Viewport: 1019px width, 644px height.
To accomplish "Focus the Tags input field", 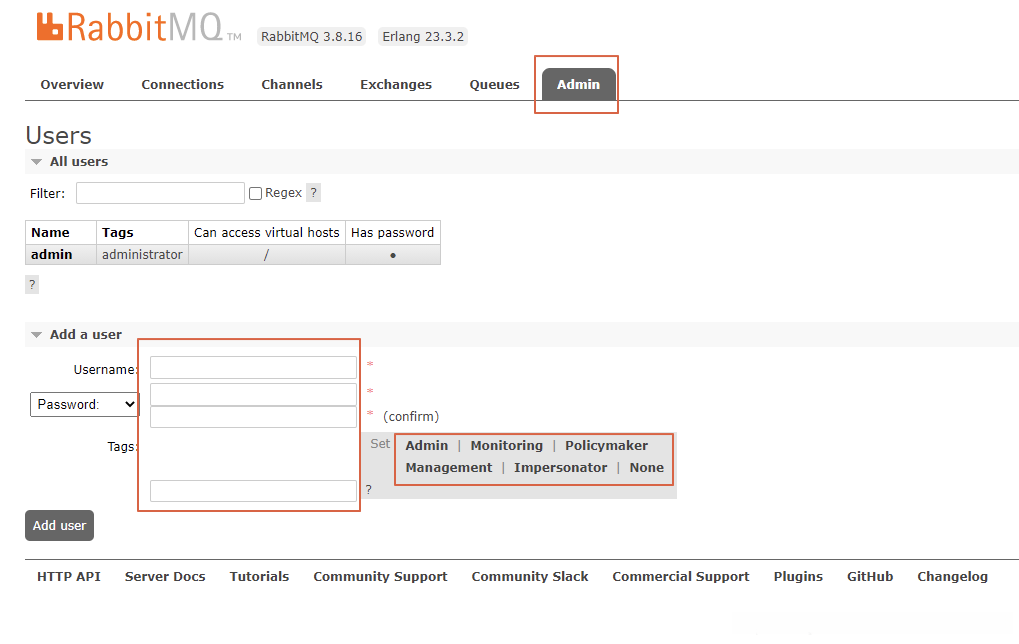I will tap(253, 491).
